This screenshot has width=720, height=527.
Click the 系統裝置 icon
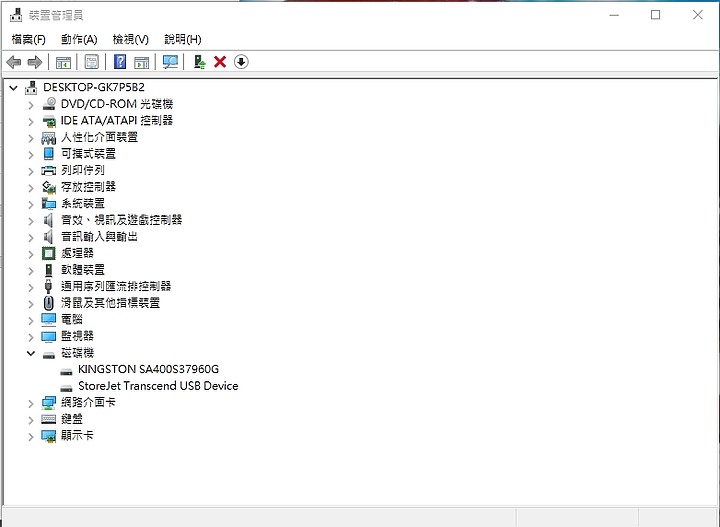pyautogui.click(x=49, y=203)
